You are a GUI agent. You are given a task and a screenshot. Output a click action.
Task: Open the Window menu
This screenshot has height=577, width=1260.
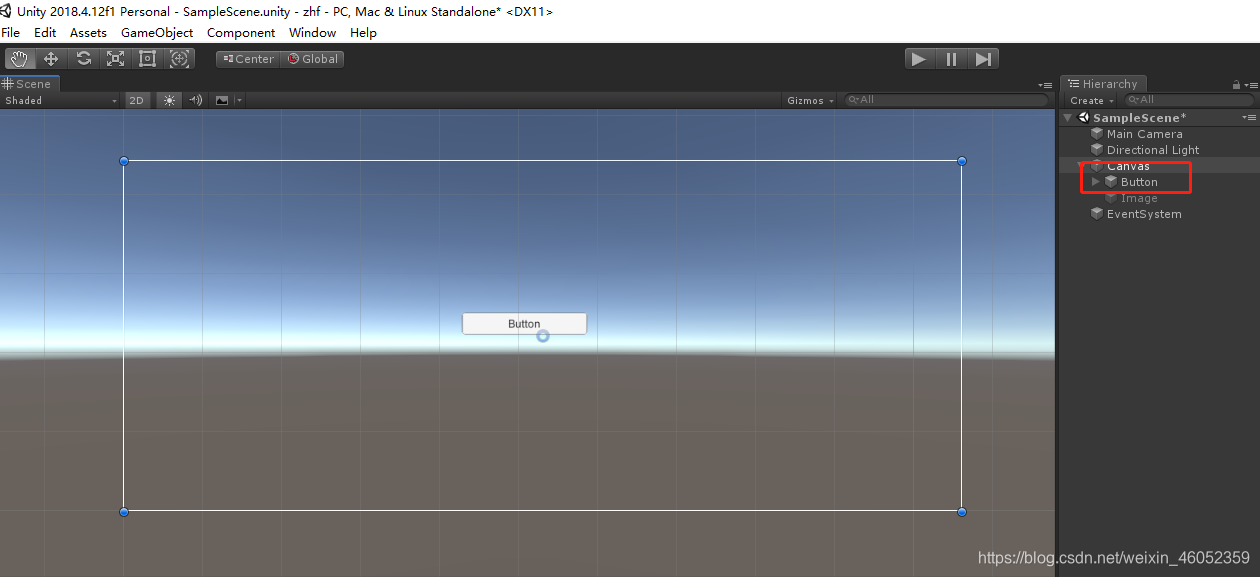coord(312,32)
